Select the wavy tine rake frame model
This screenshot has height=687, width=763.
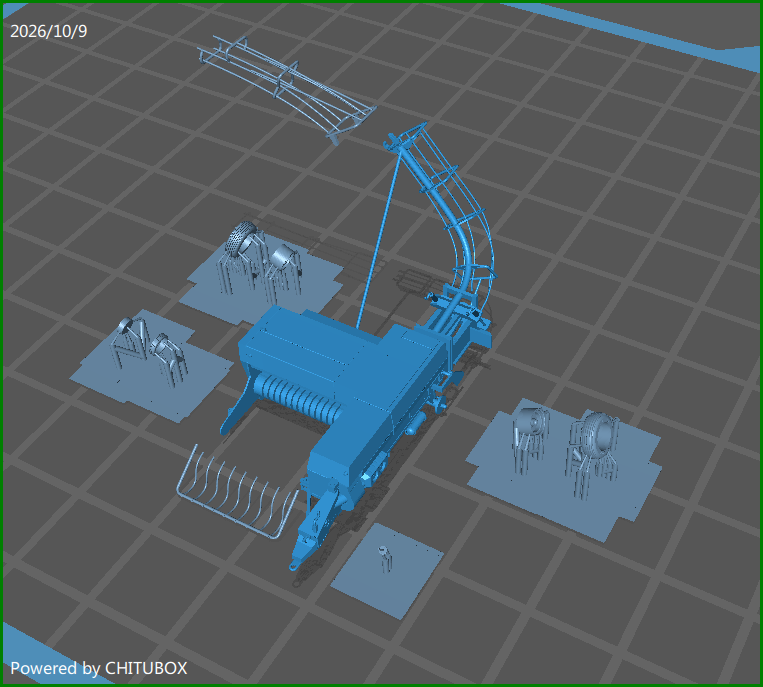click(237, 491)
